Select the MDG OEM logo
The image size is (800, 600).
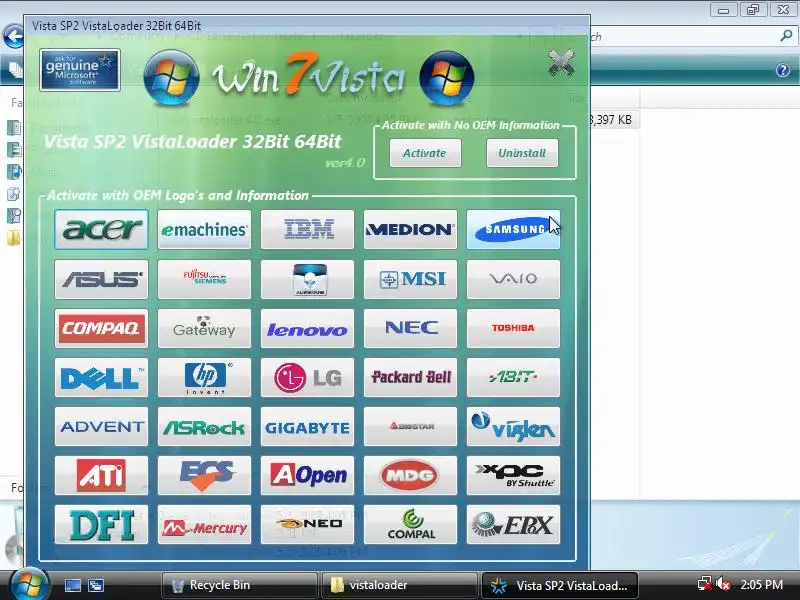[410, 475]
